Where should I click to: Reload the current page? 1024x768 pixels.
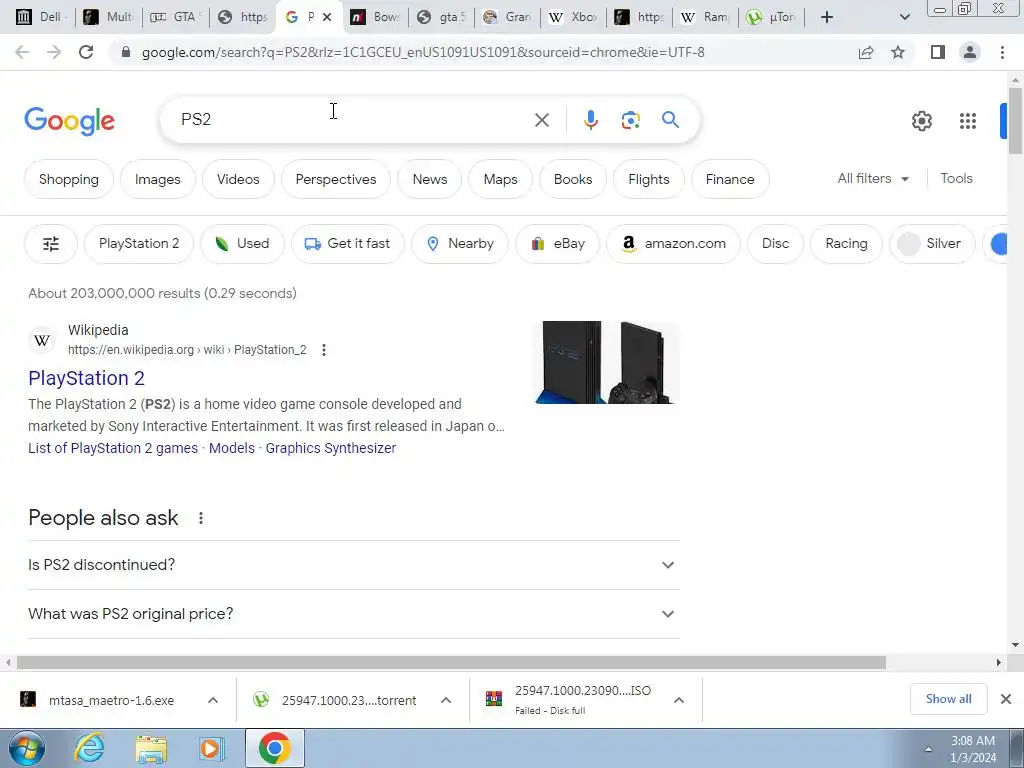86,52
